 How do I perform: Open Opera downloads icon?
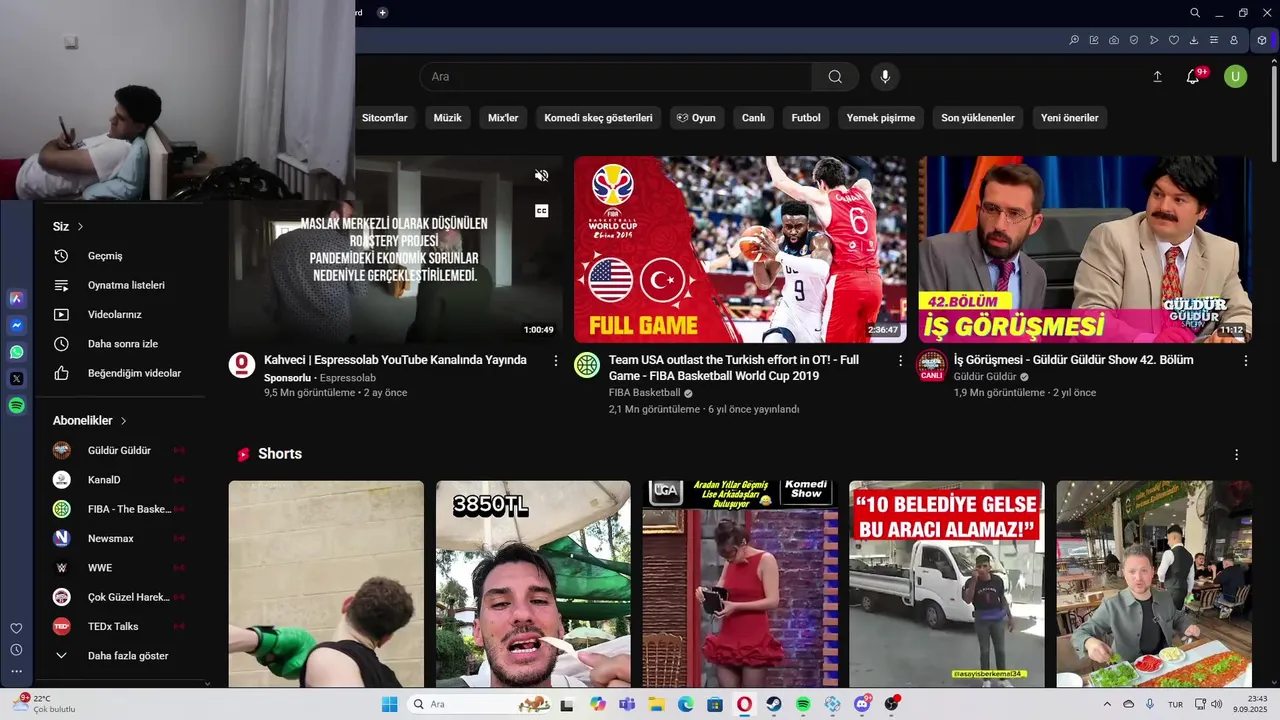pyautogui.click(x=1194, y=40)
